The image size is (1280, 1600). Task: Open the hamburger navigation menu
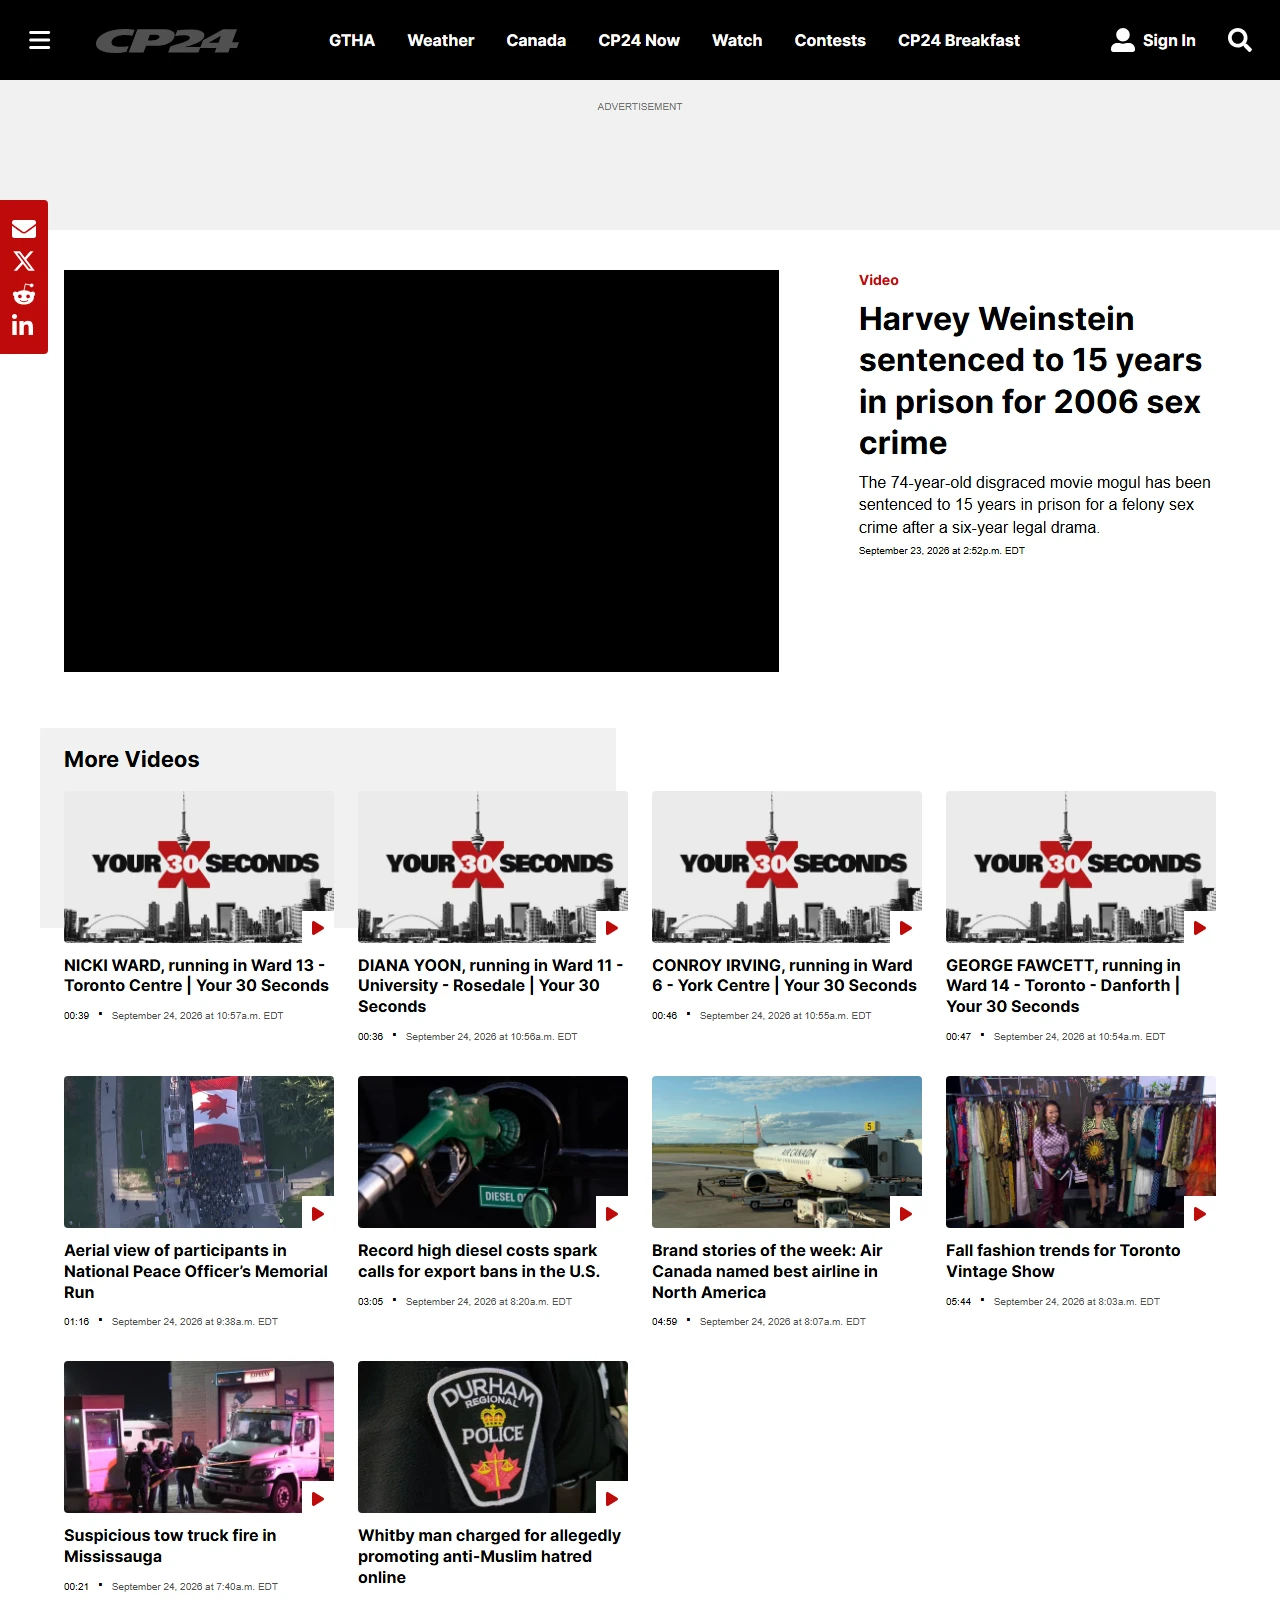tap(40, 40)
